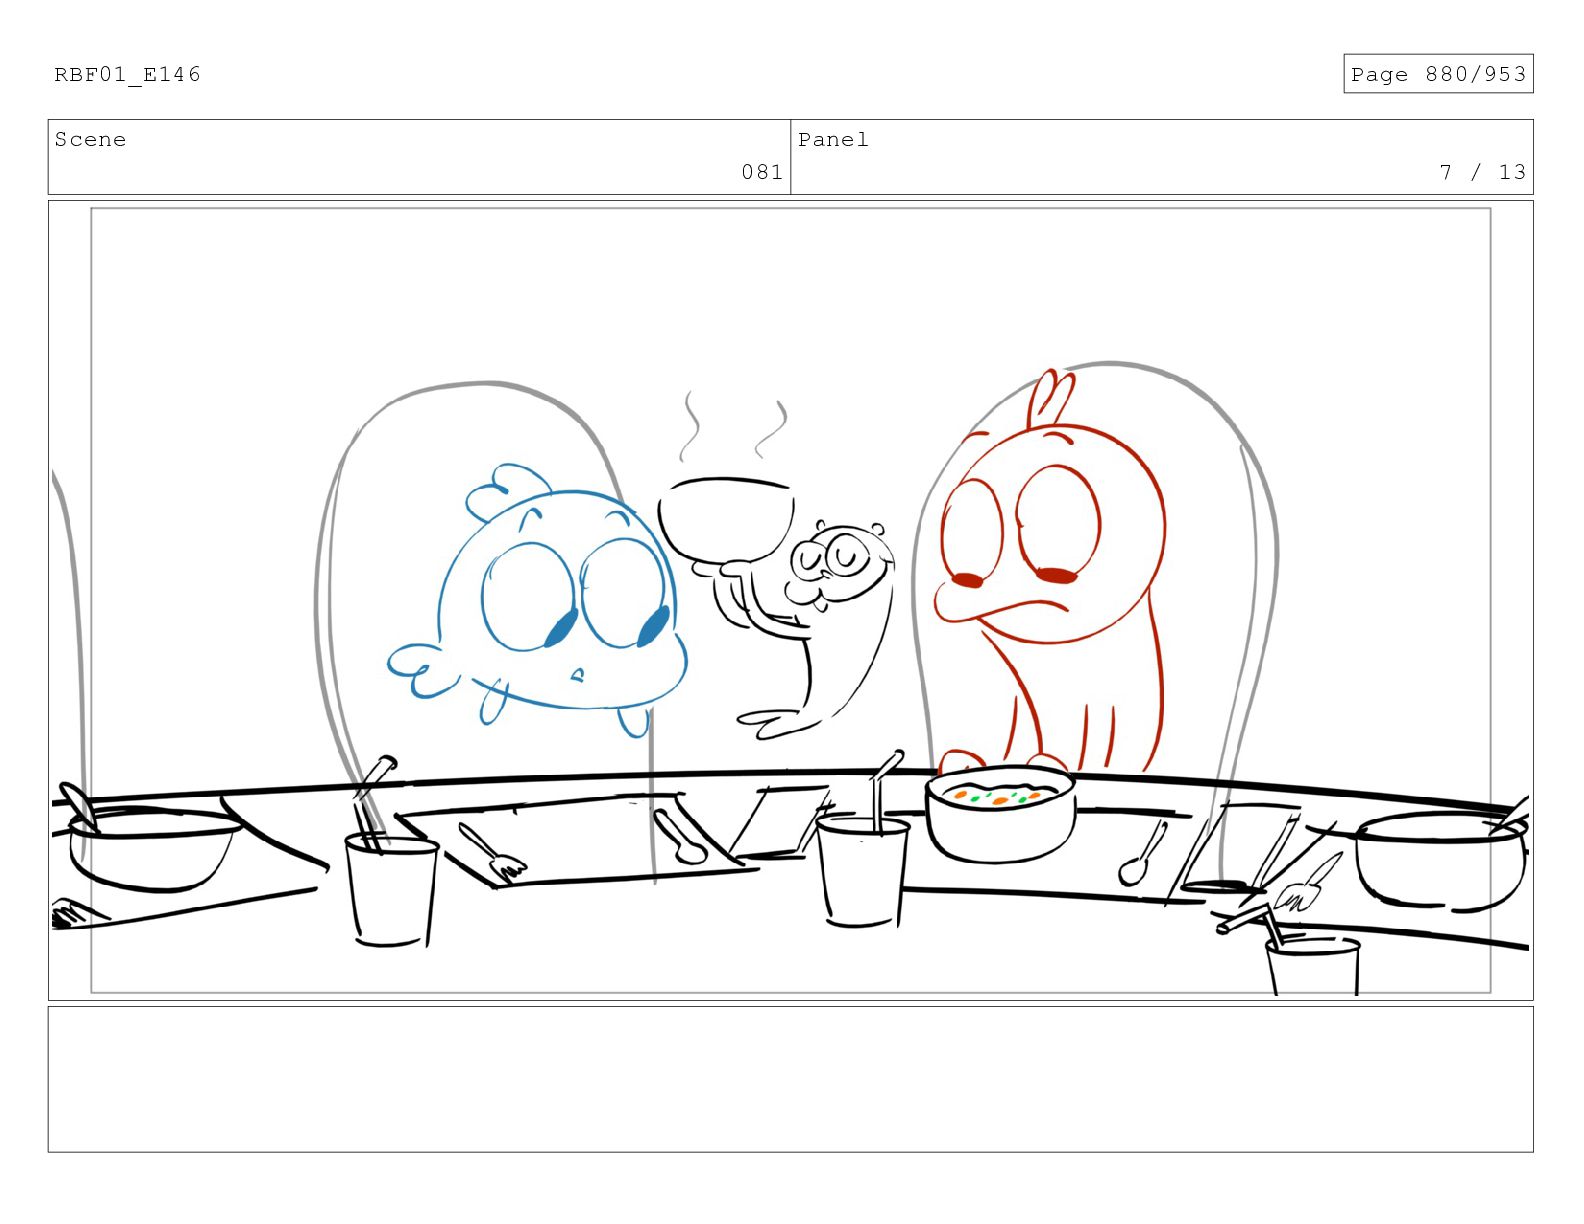Click the 'Page 880/953' page indicator
This screenshot has width=1584, height=1224.
point(1438,74)
